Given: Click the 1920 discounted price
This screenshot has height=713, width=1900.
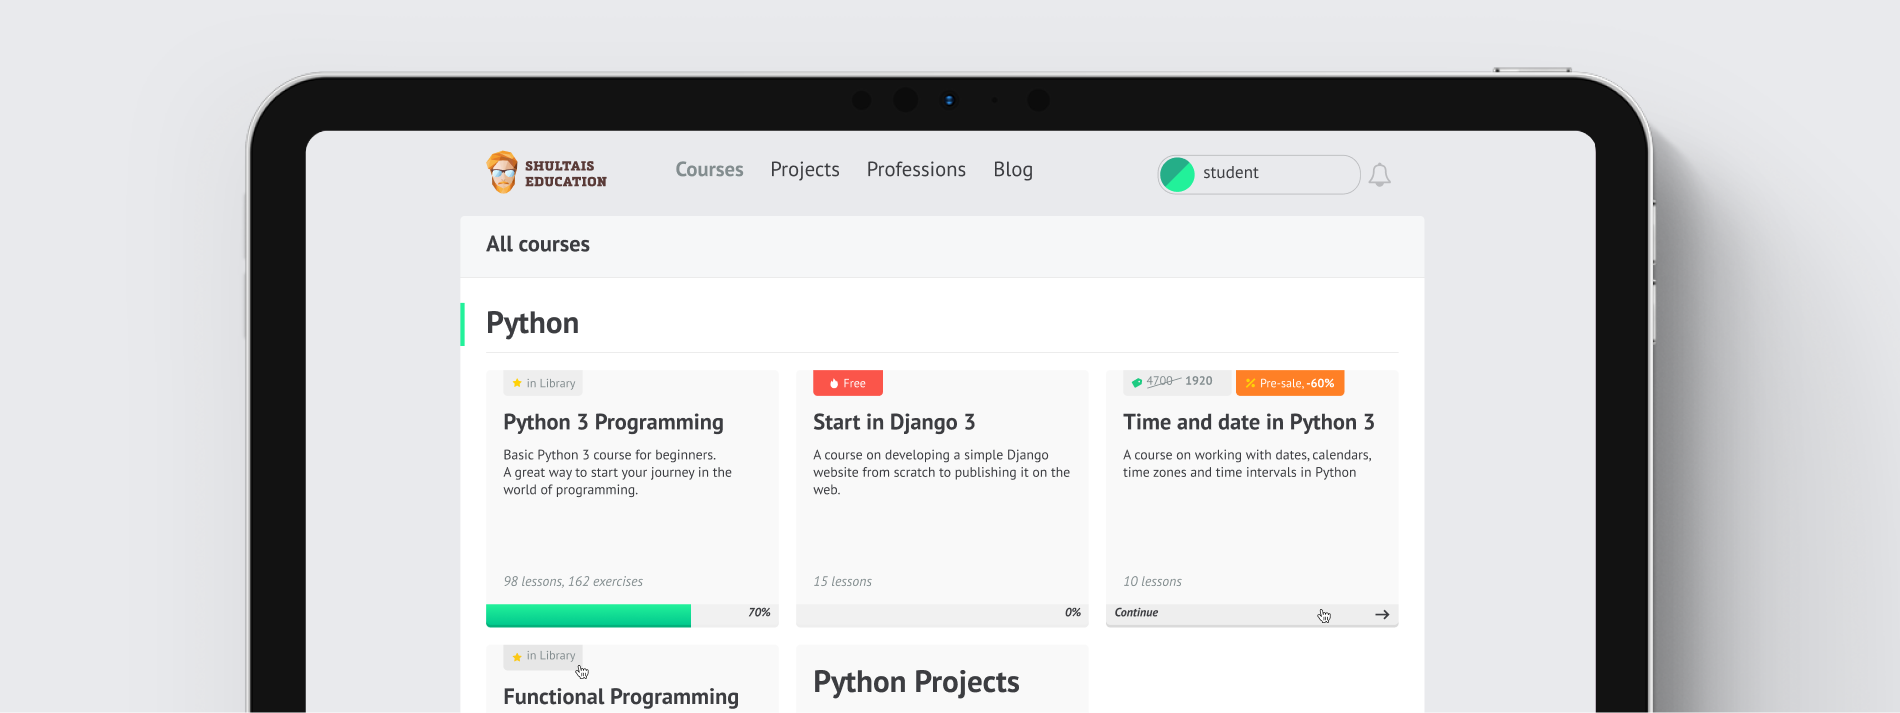Looking at the screenshot, I should pos(1198,381).
